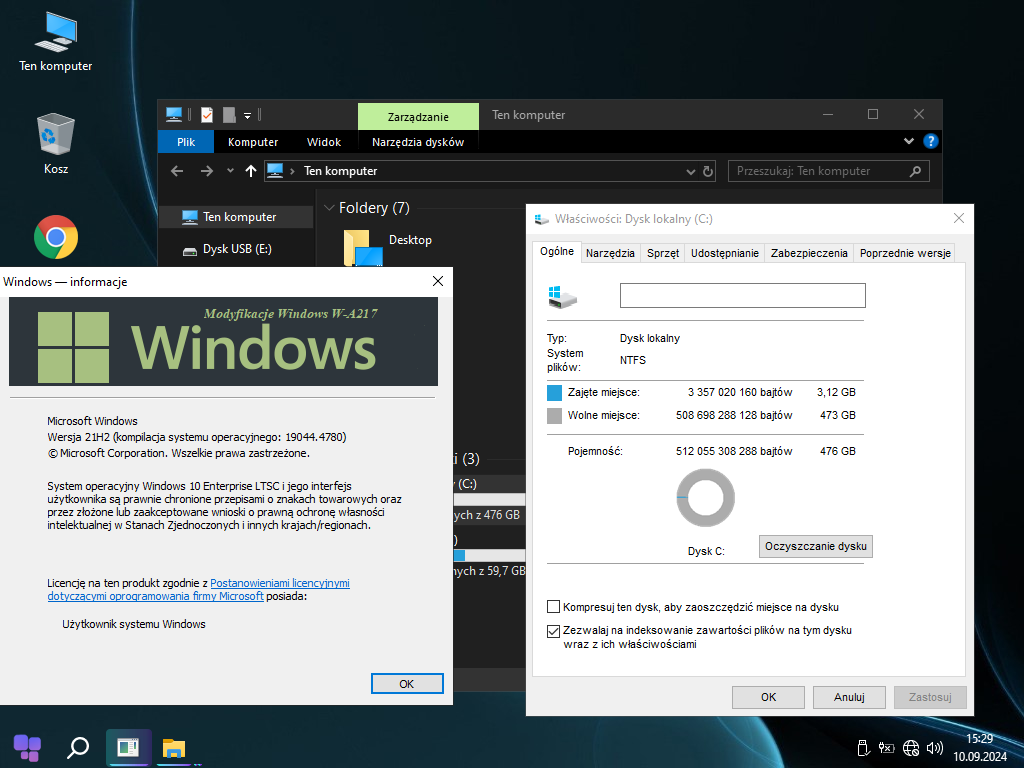Open the taskbar search magnifier
This screenshot has height=768, width=1024.
[x=78, y=747]
